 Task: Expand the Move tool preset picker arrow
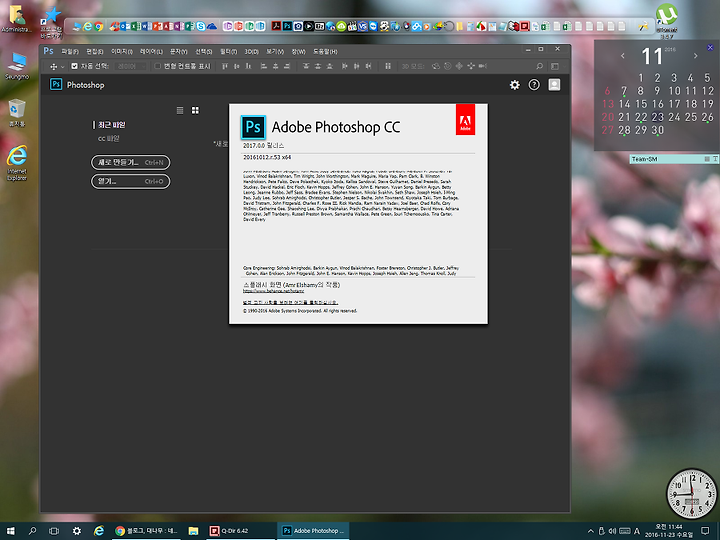coord(63,67)
